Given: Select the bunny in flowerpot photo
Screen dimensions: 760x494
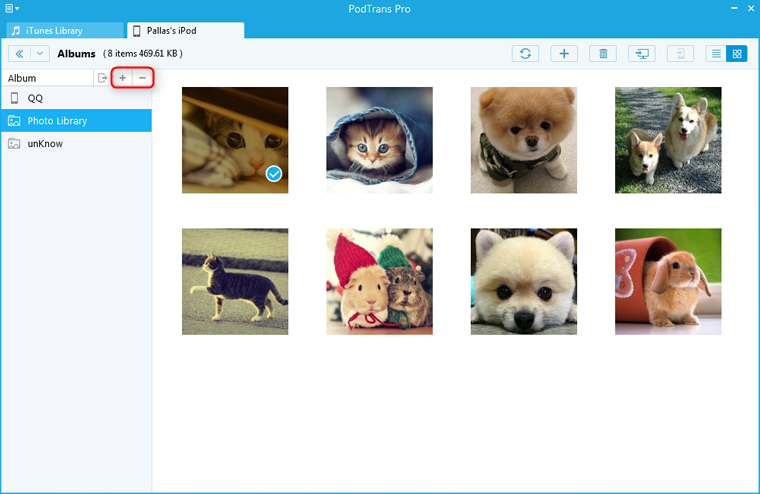Looking at the screenshot, I should (667, 281).
